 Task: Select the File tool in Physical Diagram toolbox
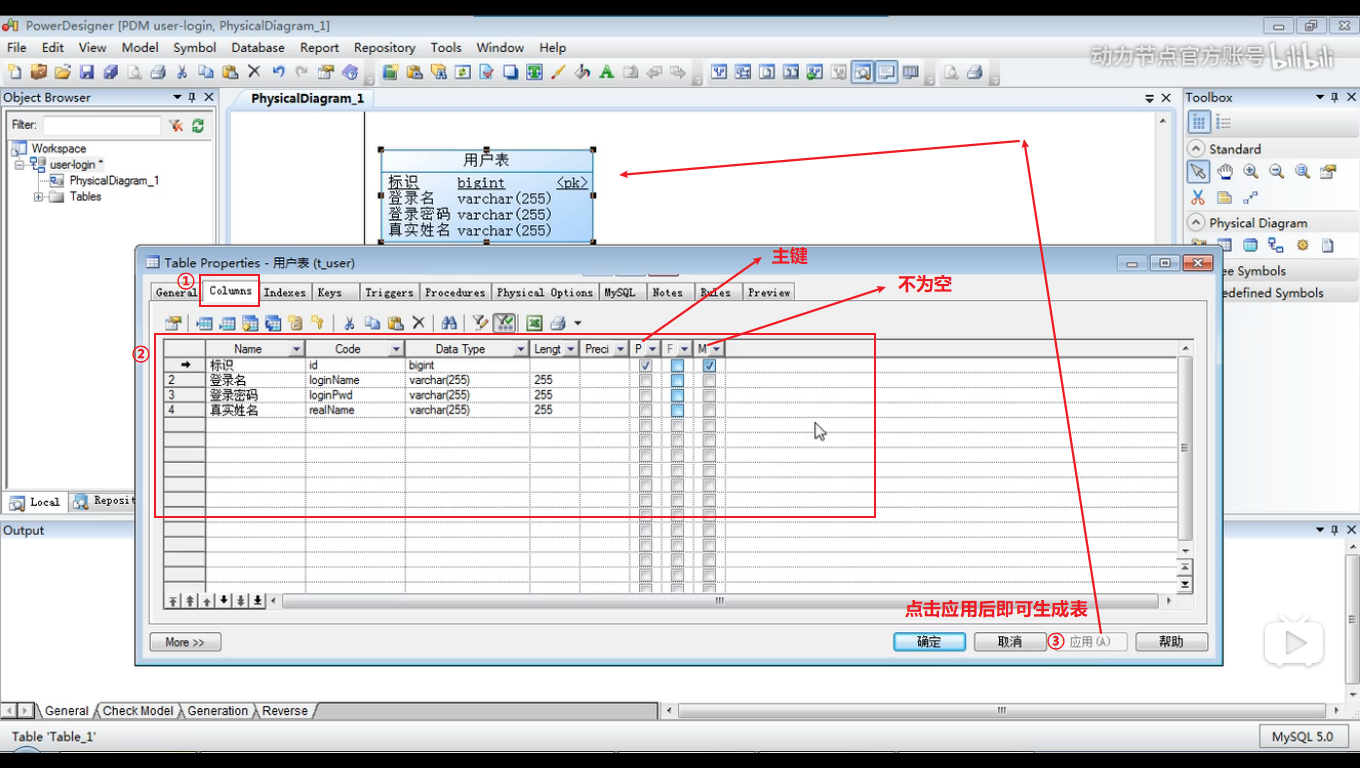[x=1328, y=245]
